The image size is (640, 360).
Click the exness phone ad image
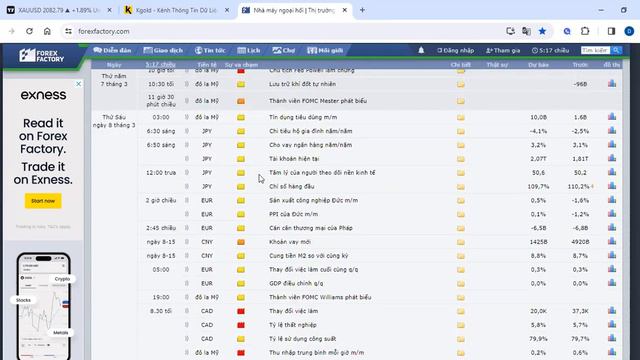point(43,306)
